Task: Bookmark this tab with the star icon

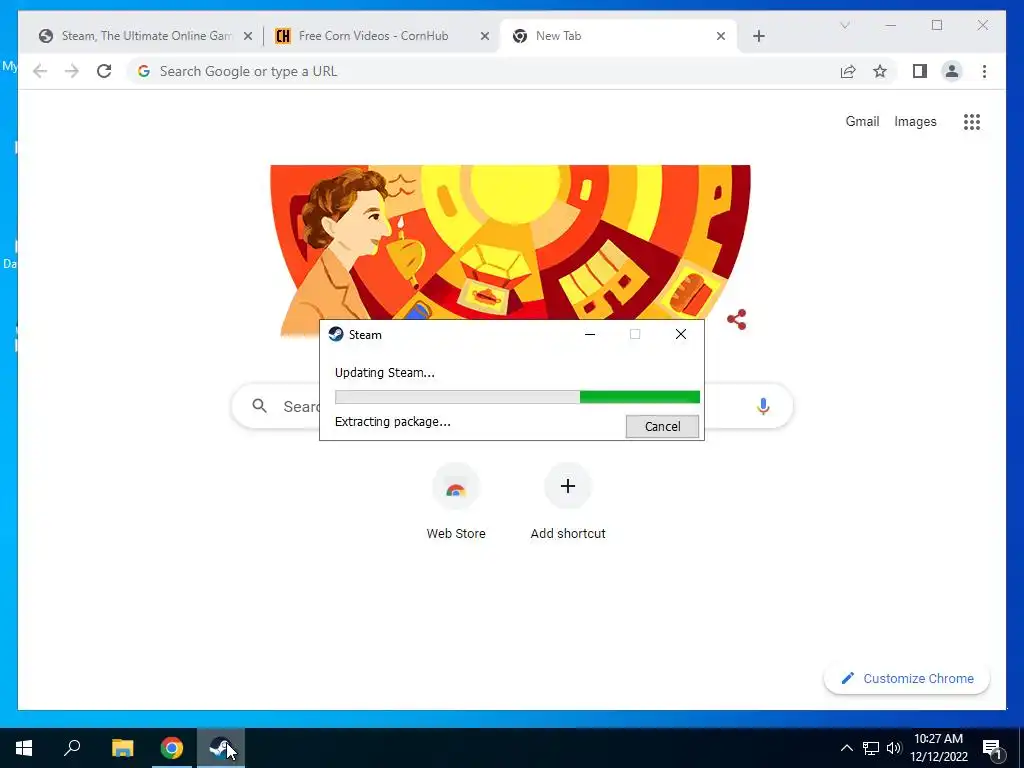Action: coord(880,71)
